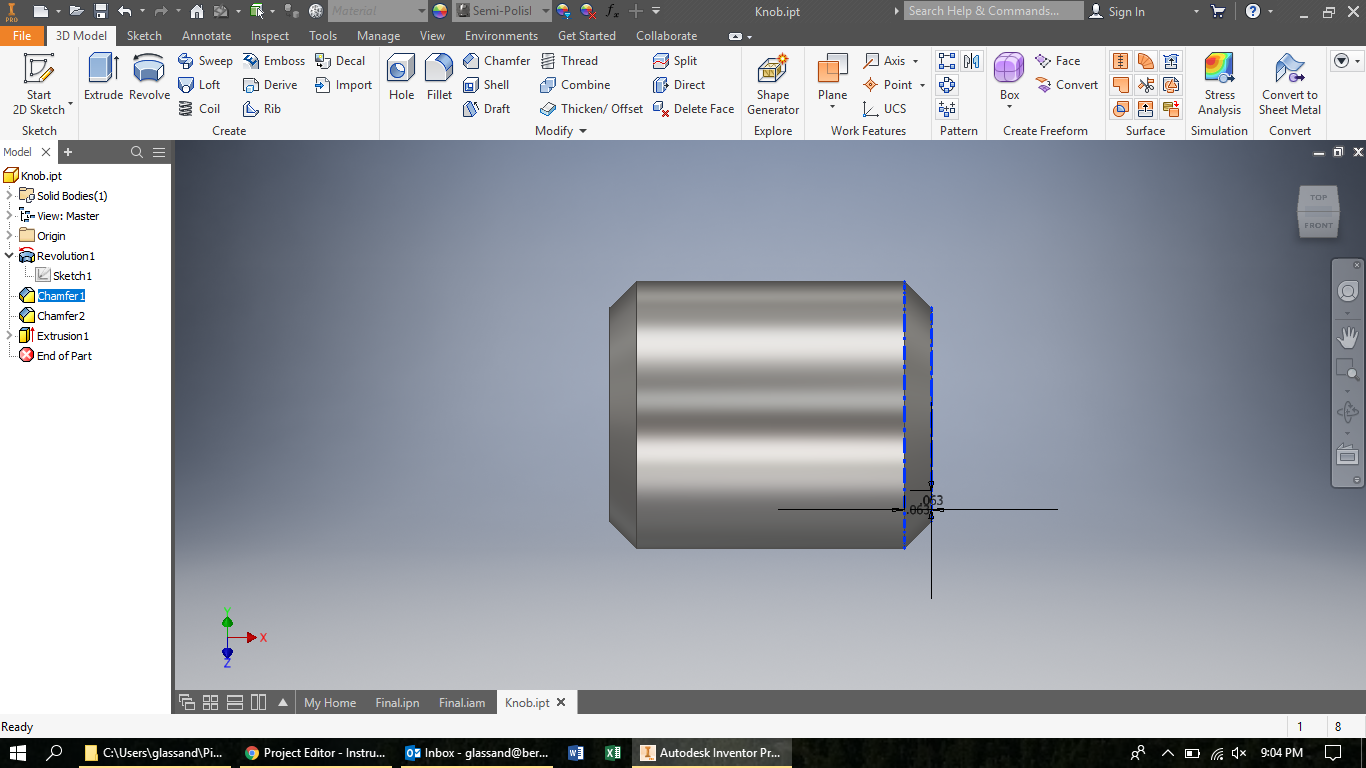Click the ViewCube FRONT face
The image size is (1366, 768).
pyautogui.click(x=1318, y=226)
